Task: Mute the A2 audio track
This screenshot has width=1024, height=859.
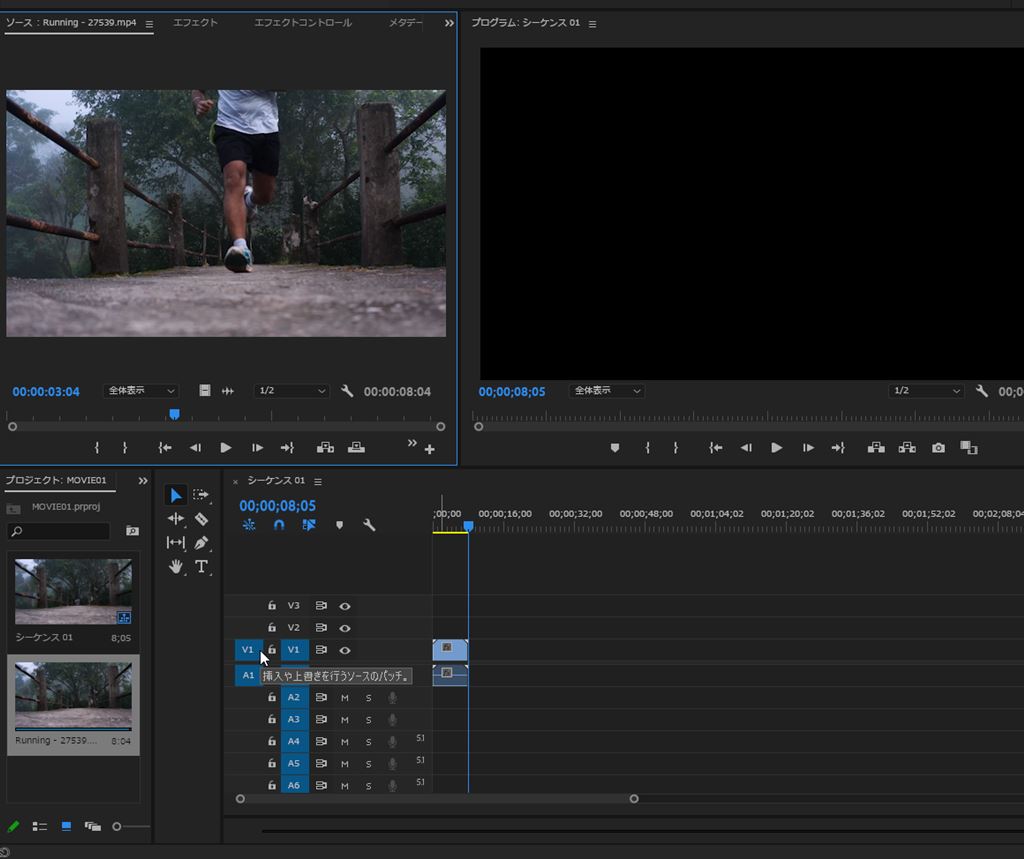Action: click(345, 698)
